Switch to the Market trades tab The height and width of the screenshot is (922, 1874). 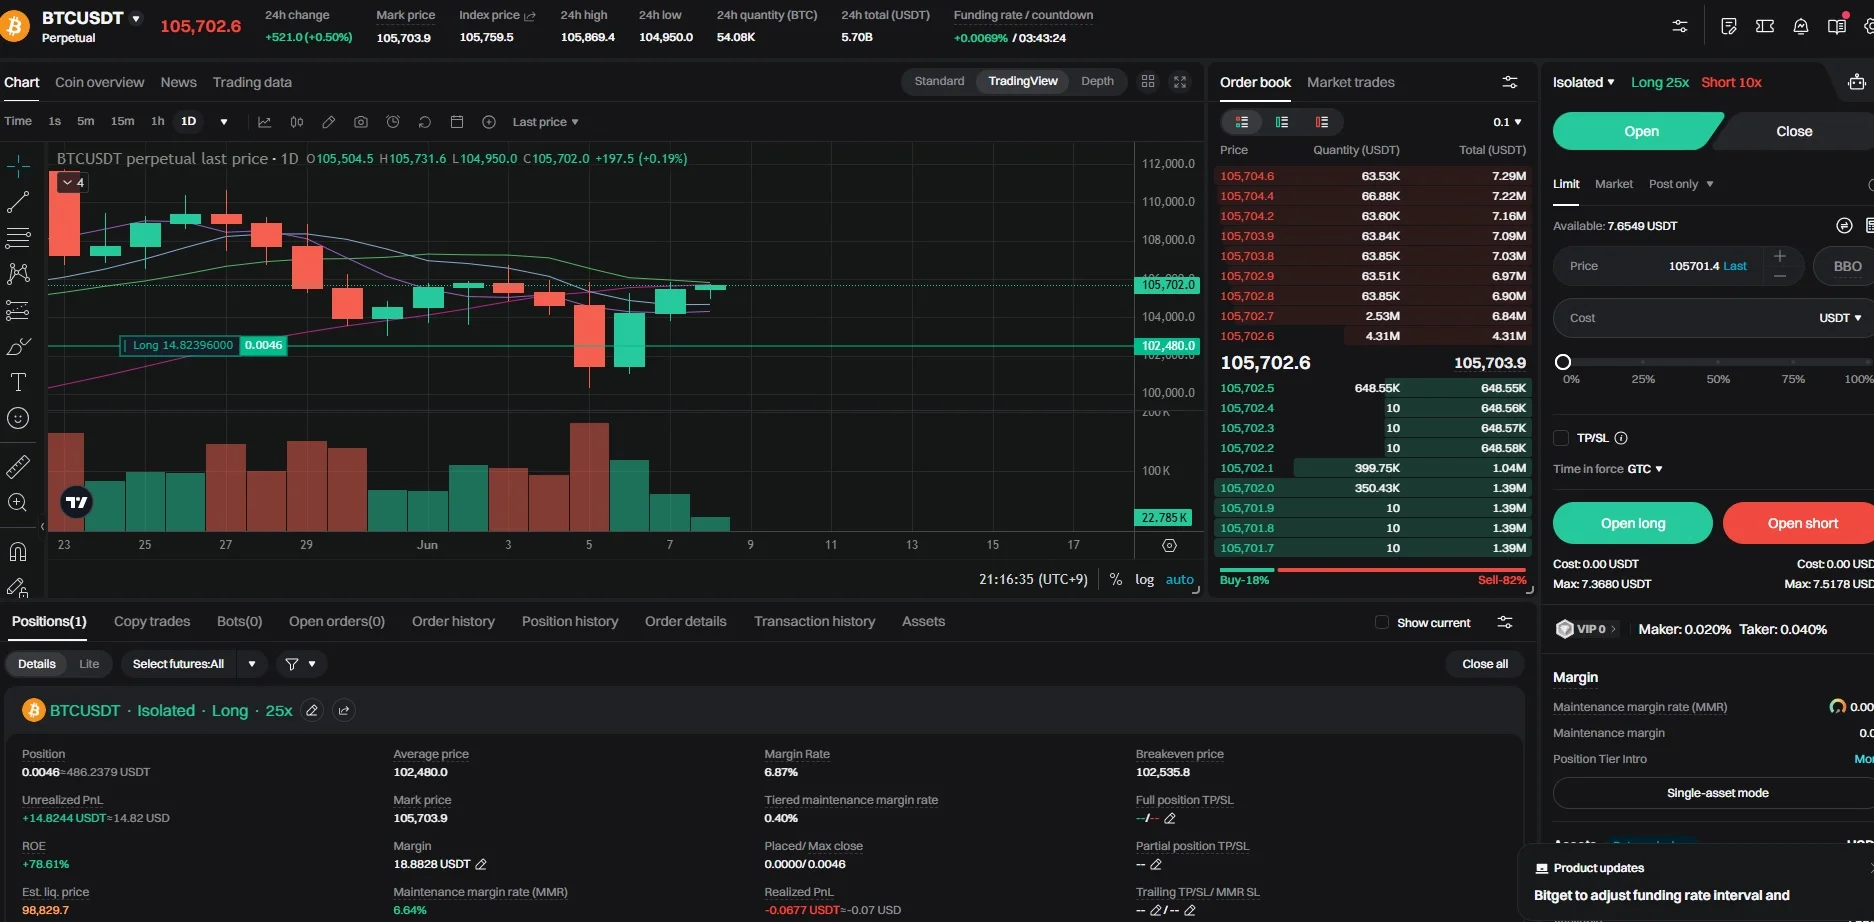tap(1350, 82)
